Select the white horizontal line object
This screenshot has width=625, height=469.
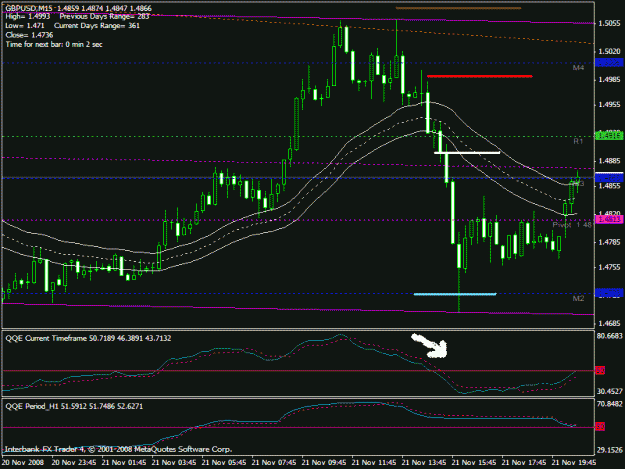[x=467, y=152]
